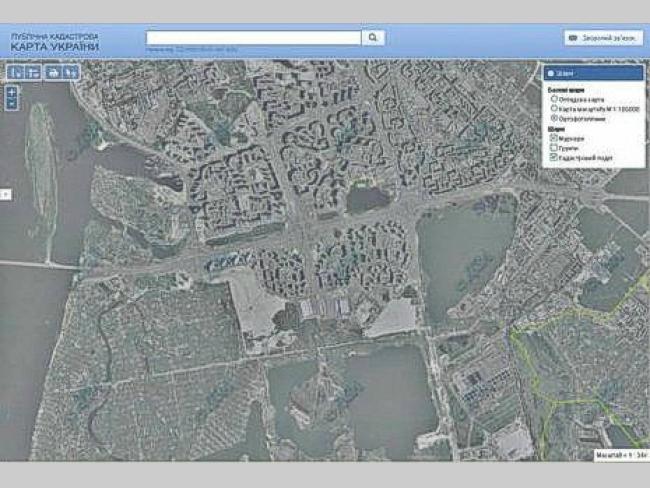Click the print map icon
Viewport: 650px width, 488px height.
53,72
